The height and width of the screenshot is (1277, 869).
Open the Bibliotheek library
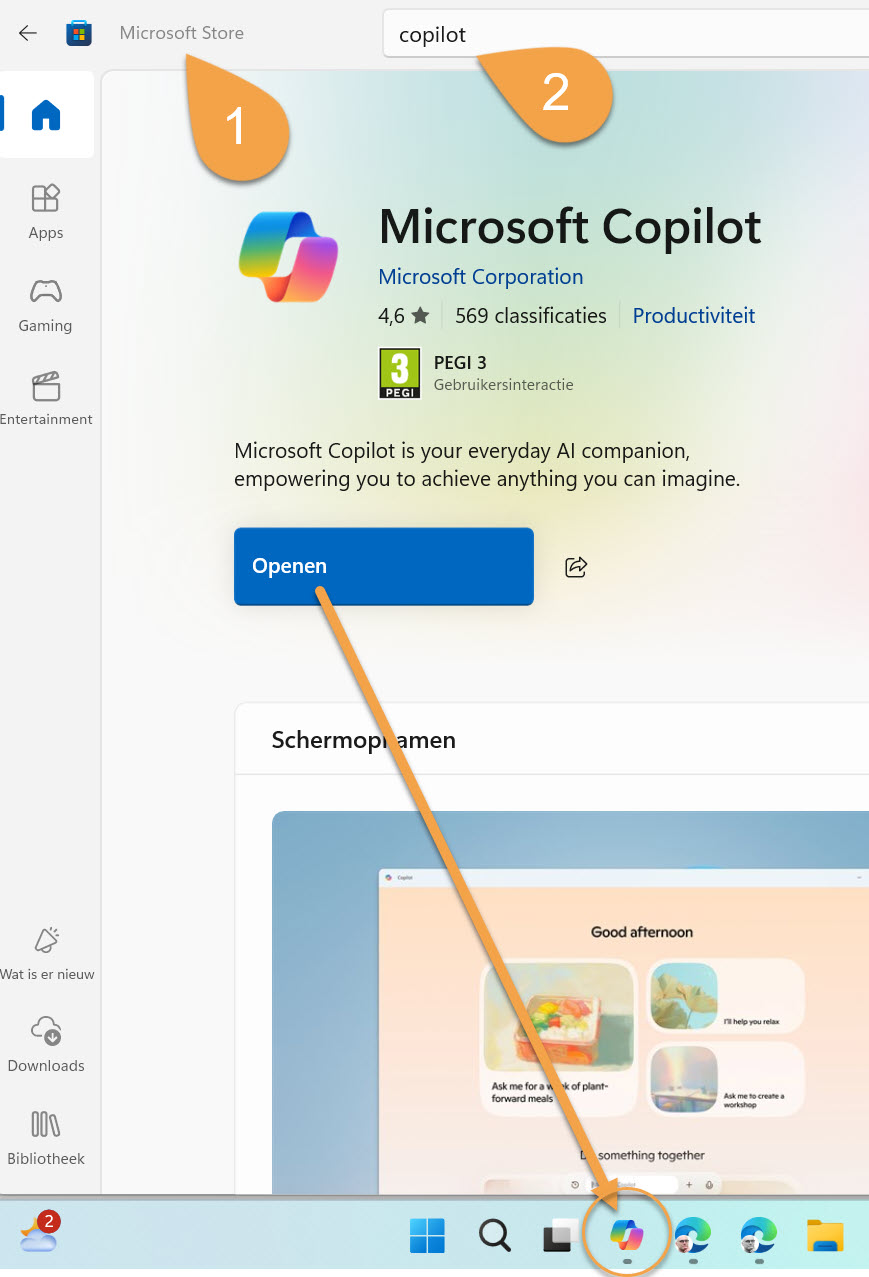pos(46,1138)
